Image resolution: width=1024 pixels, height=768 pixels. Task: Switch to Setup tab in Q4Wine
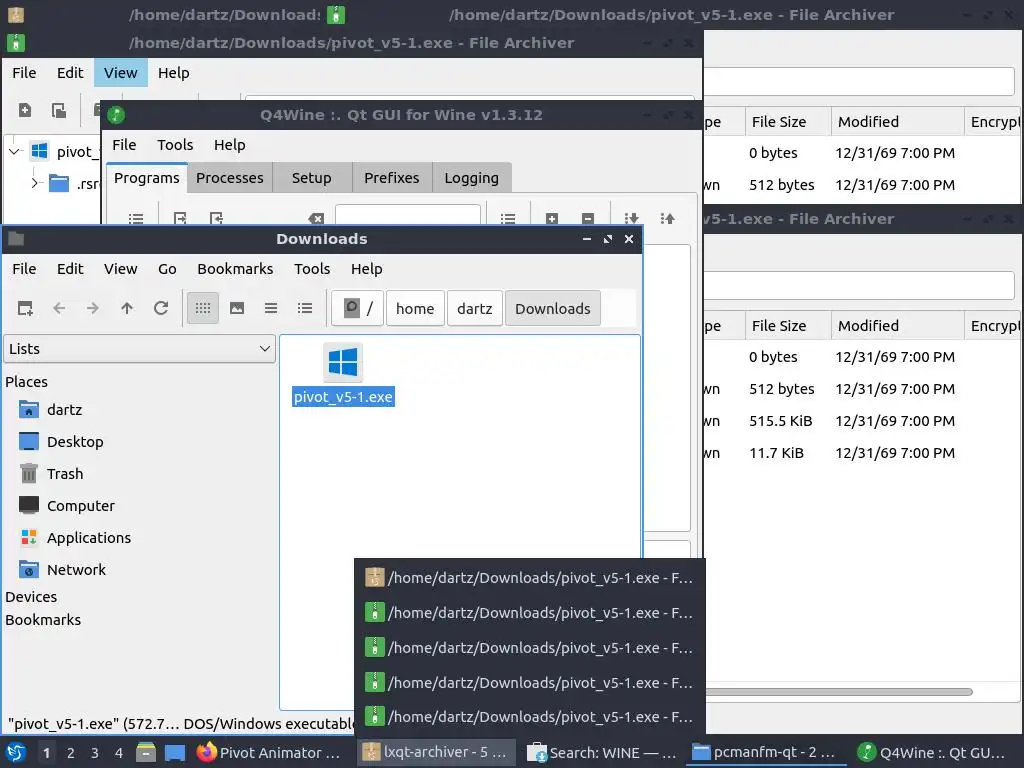pos(312,178)
